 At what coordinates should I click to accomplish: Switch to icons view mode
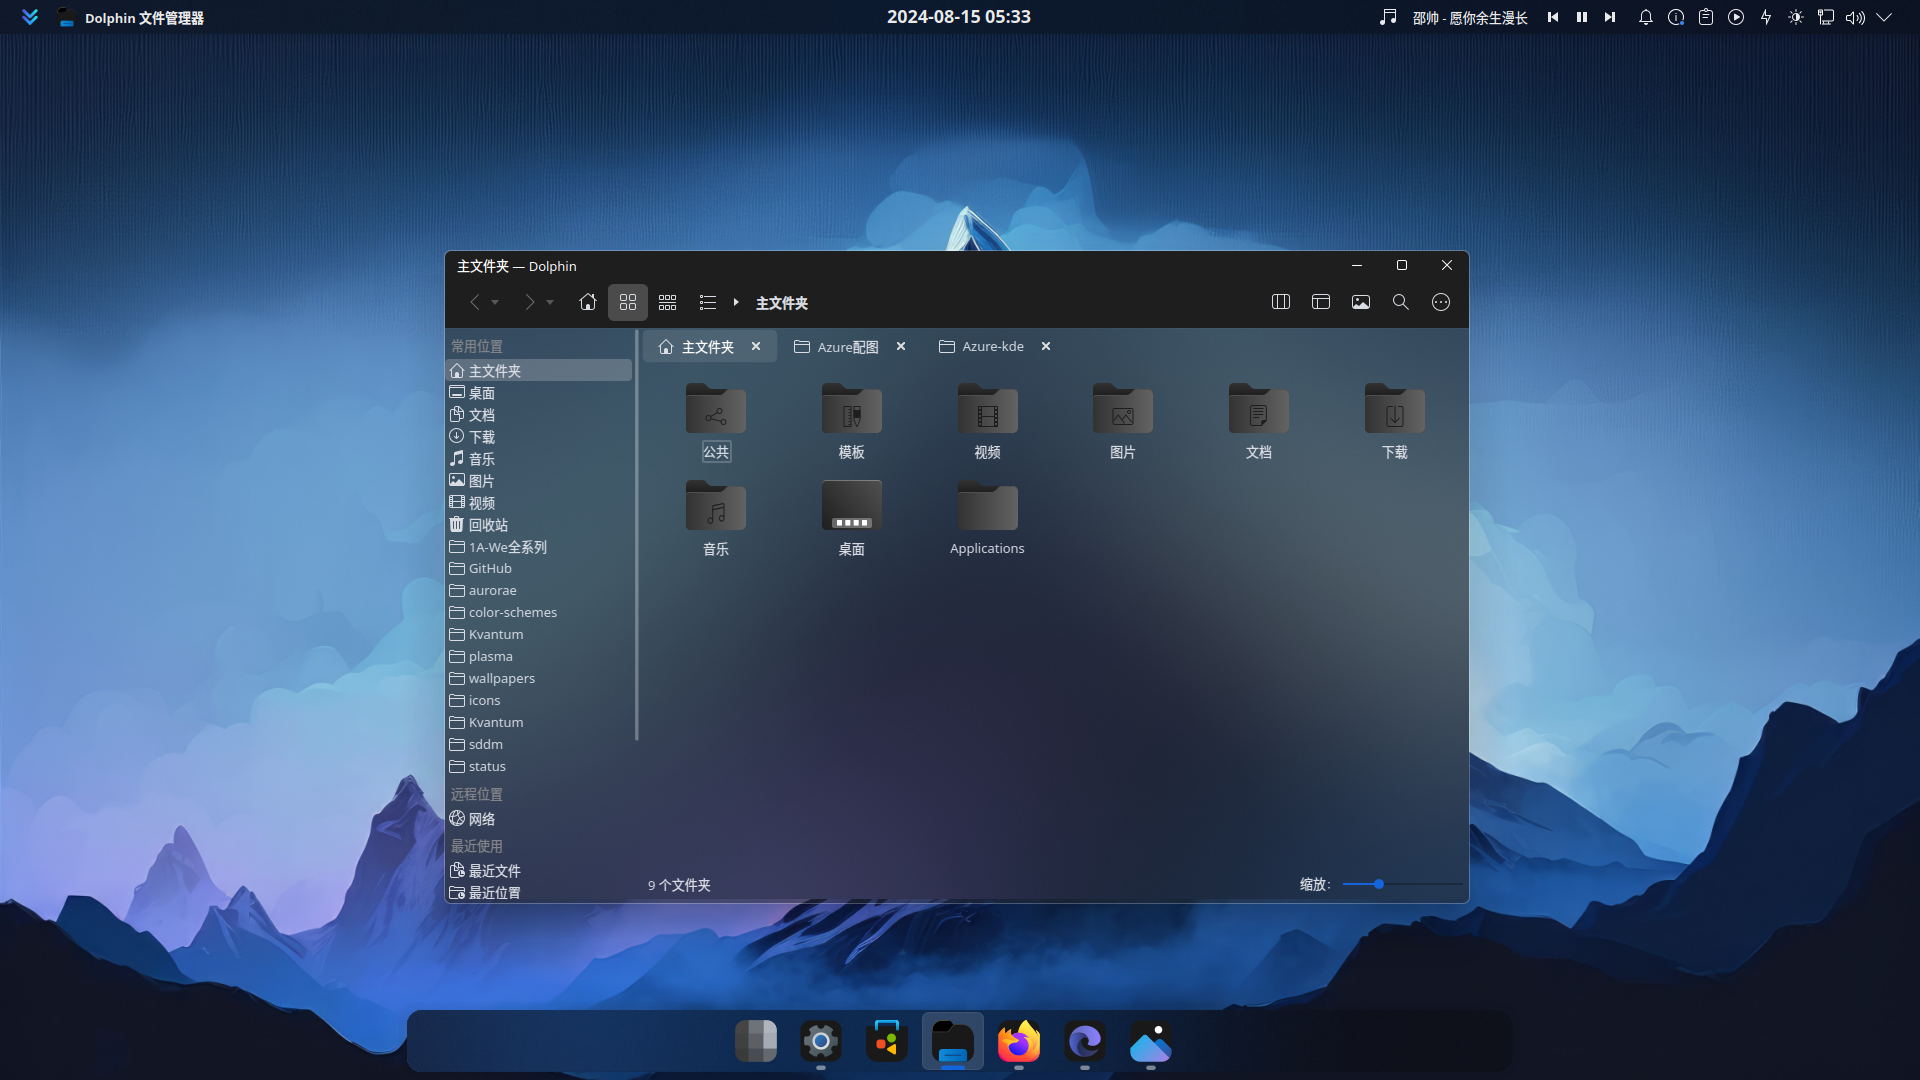click(x=628, y=302)
